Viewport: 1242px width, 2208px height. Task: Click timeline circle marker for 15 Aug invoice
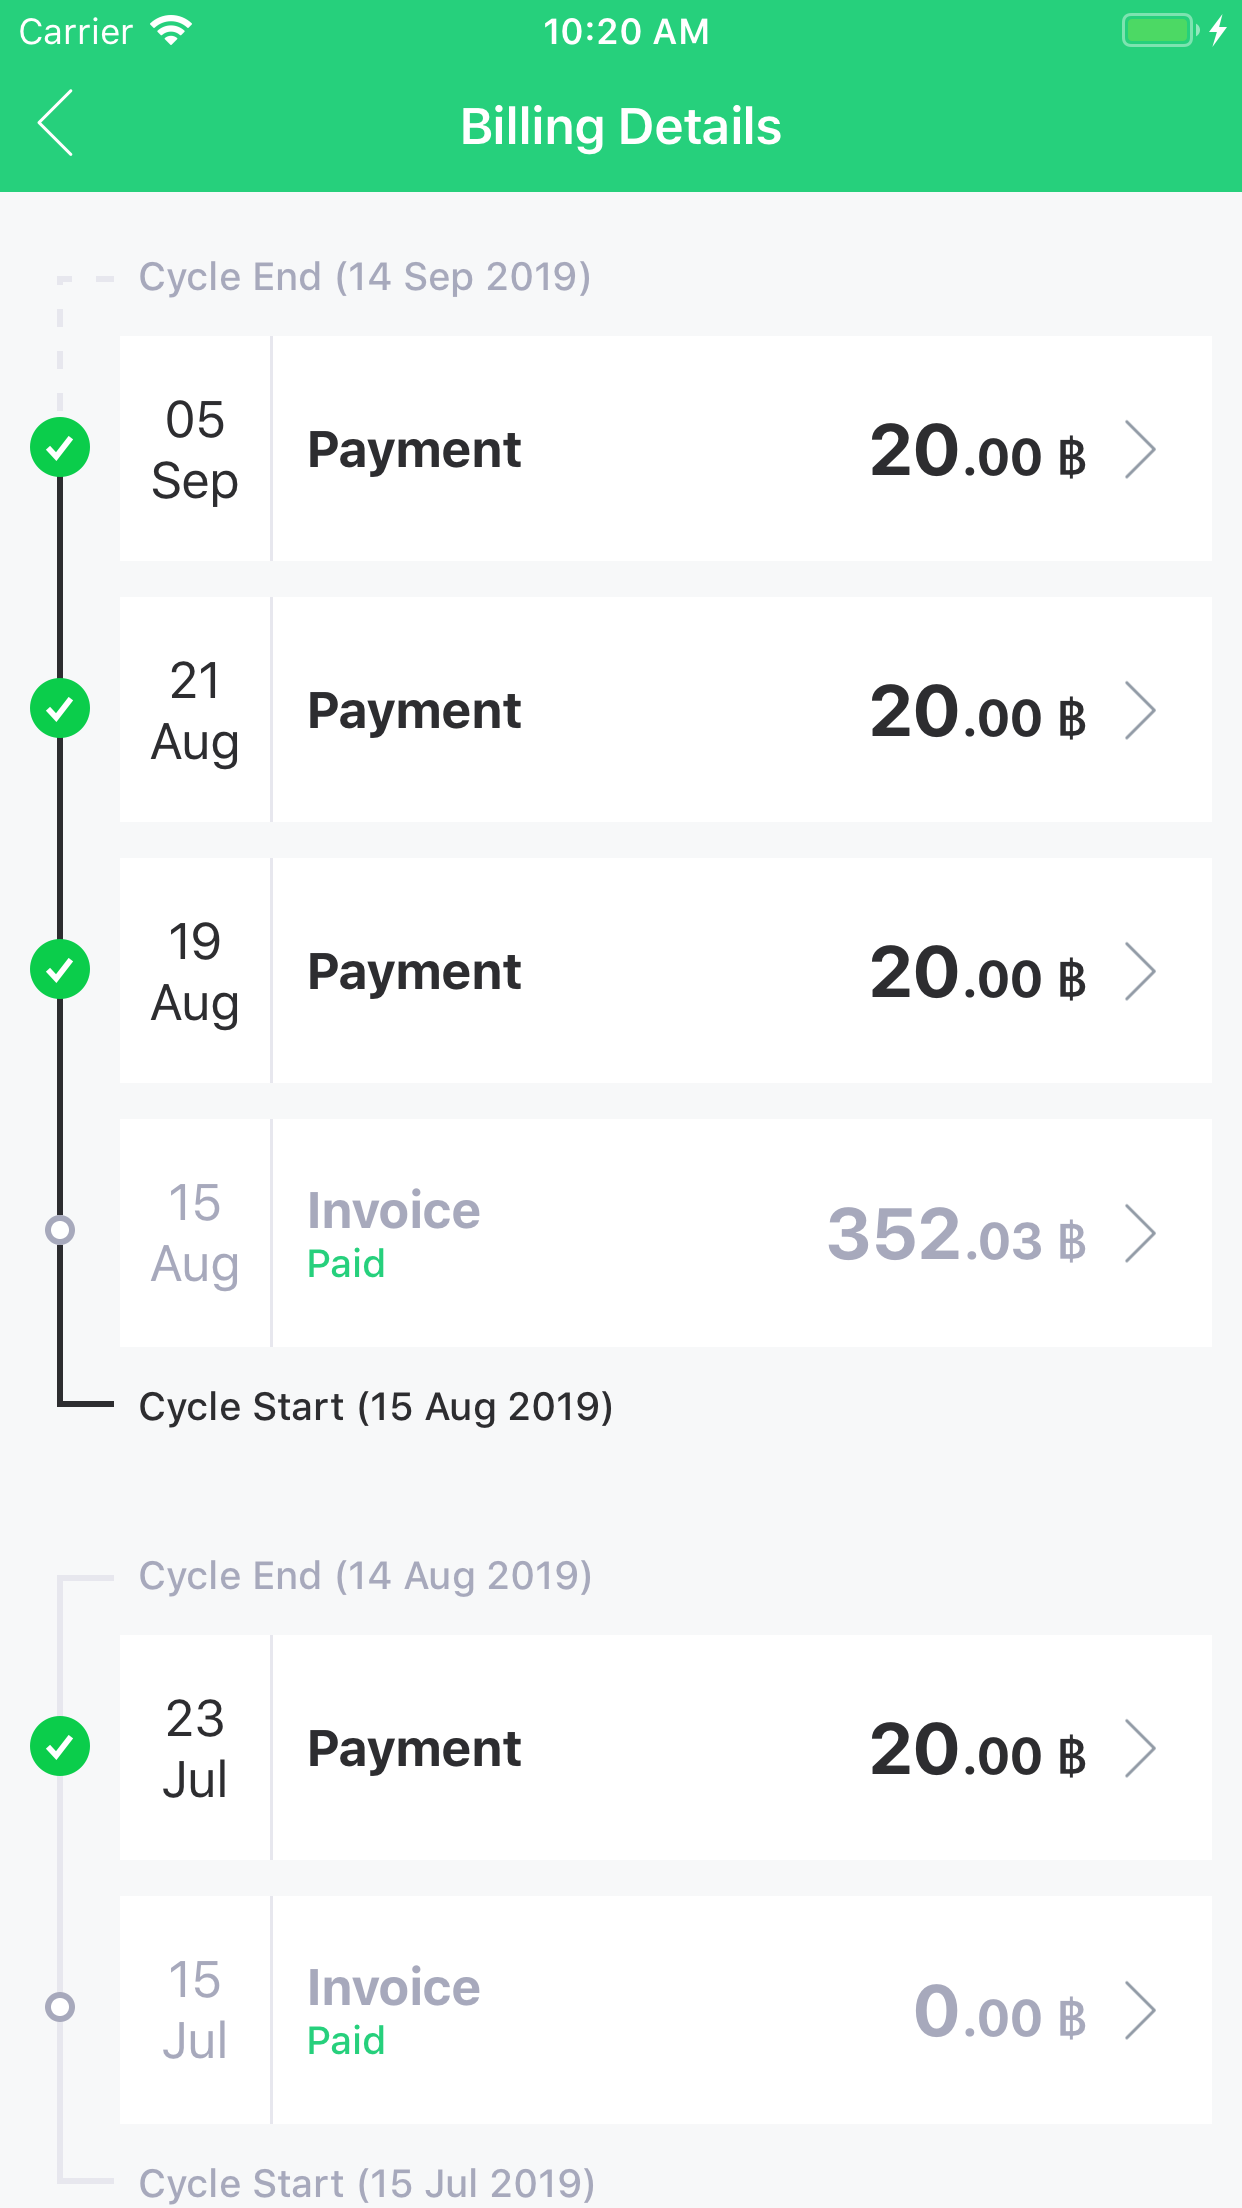[x=60, y=1229]
